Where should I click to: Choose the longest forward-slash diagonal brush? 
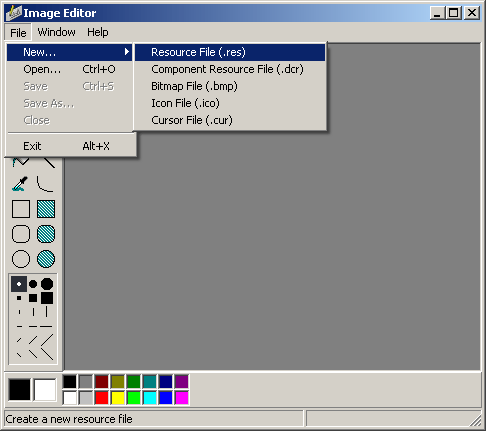tap(47, 340)
